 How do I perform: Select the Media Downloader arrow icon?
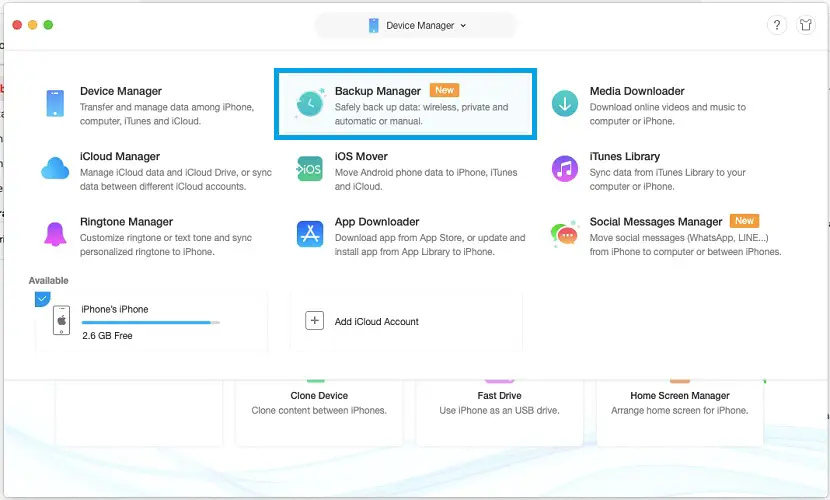565,104
